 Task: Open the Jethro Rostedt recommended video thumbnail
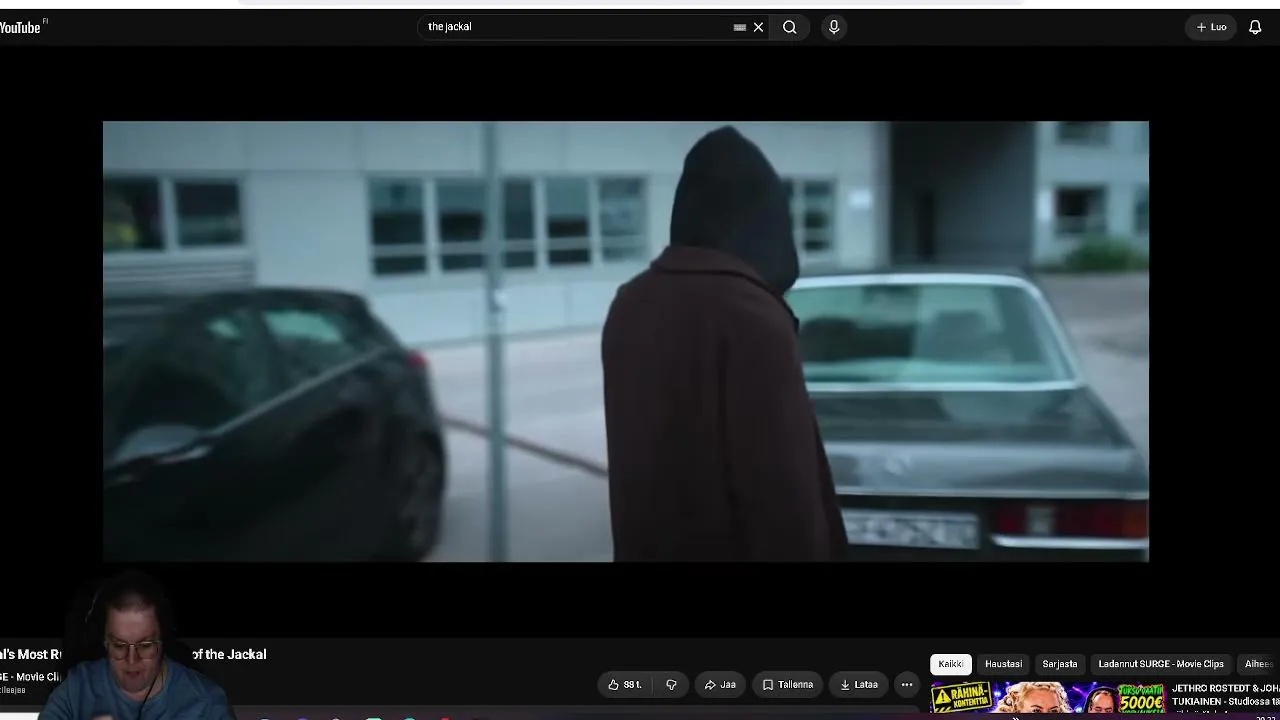tap(1048, 698)
